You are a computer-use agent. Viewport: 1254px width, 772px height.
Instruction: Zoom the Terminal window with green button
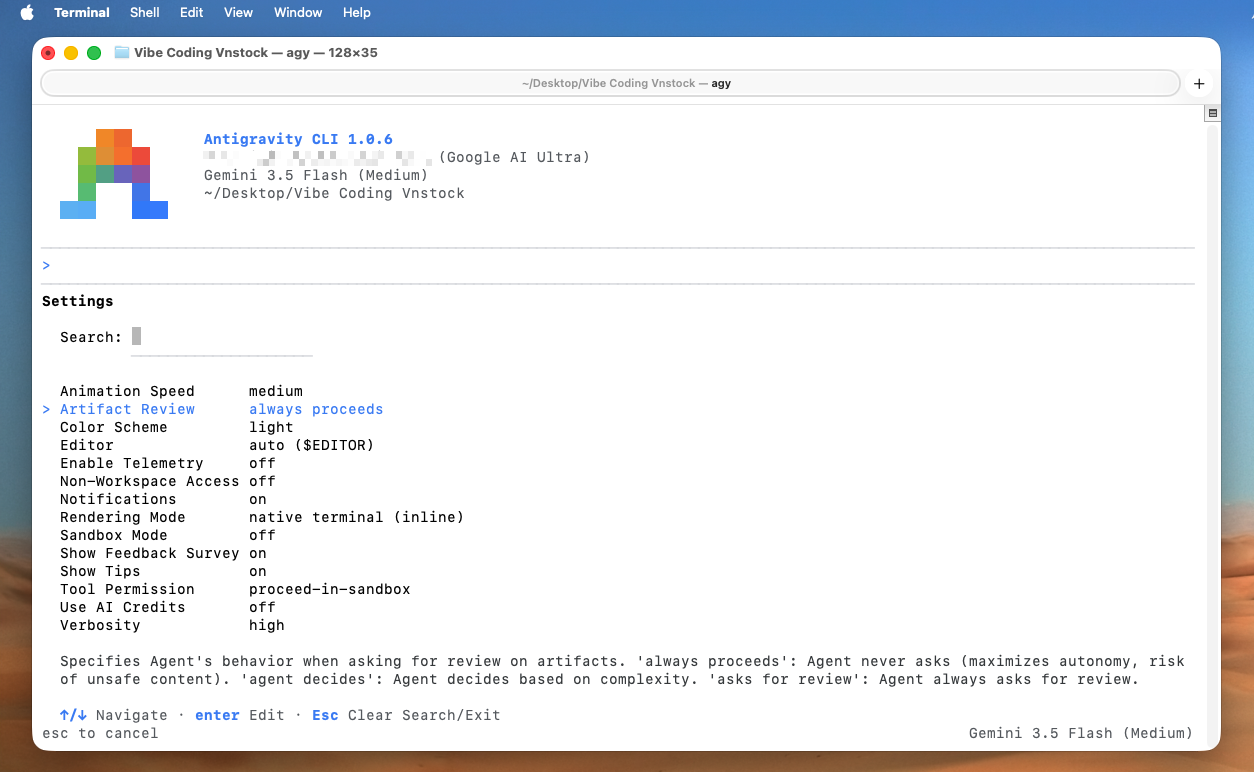(x=94, y=52)
